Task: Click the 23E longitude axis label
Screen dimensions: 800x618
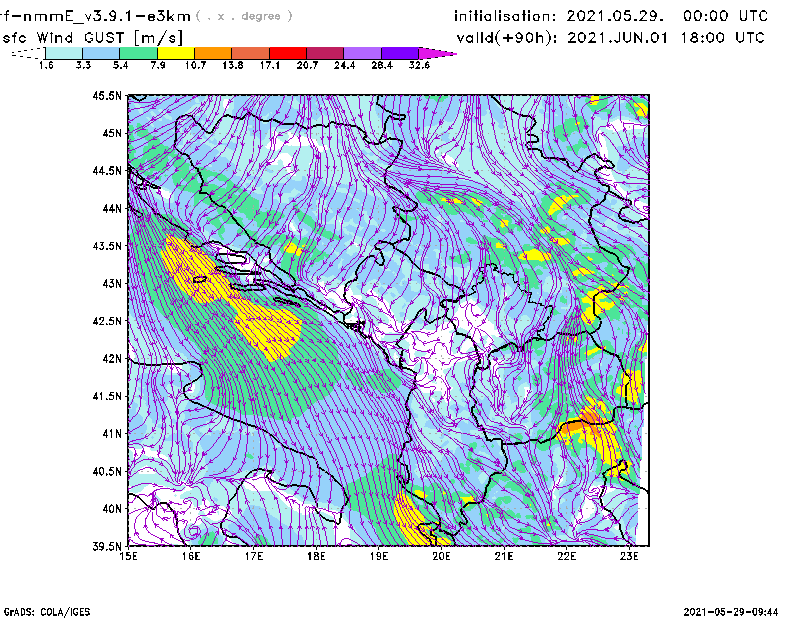Action: point(629,556)
